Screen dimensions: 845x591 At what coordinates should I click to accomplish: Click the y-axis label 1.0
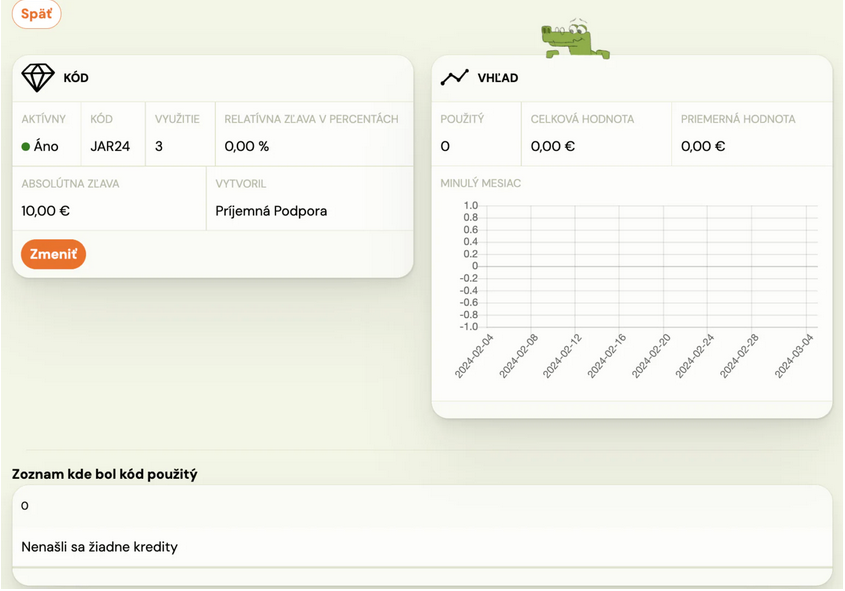[470, 206]
